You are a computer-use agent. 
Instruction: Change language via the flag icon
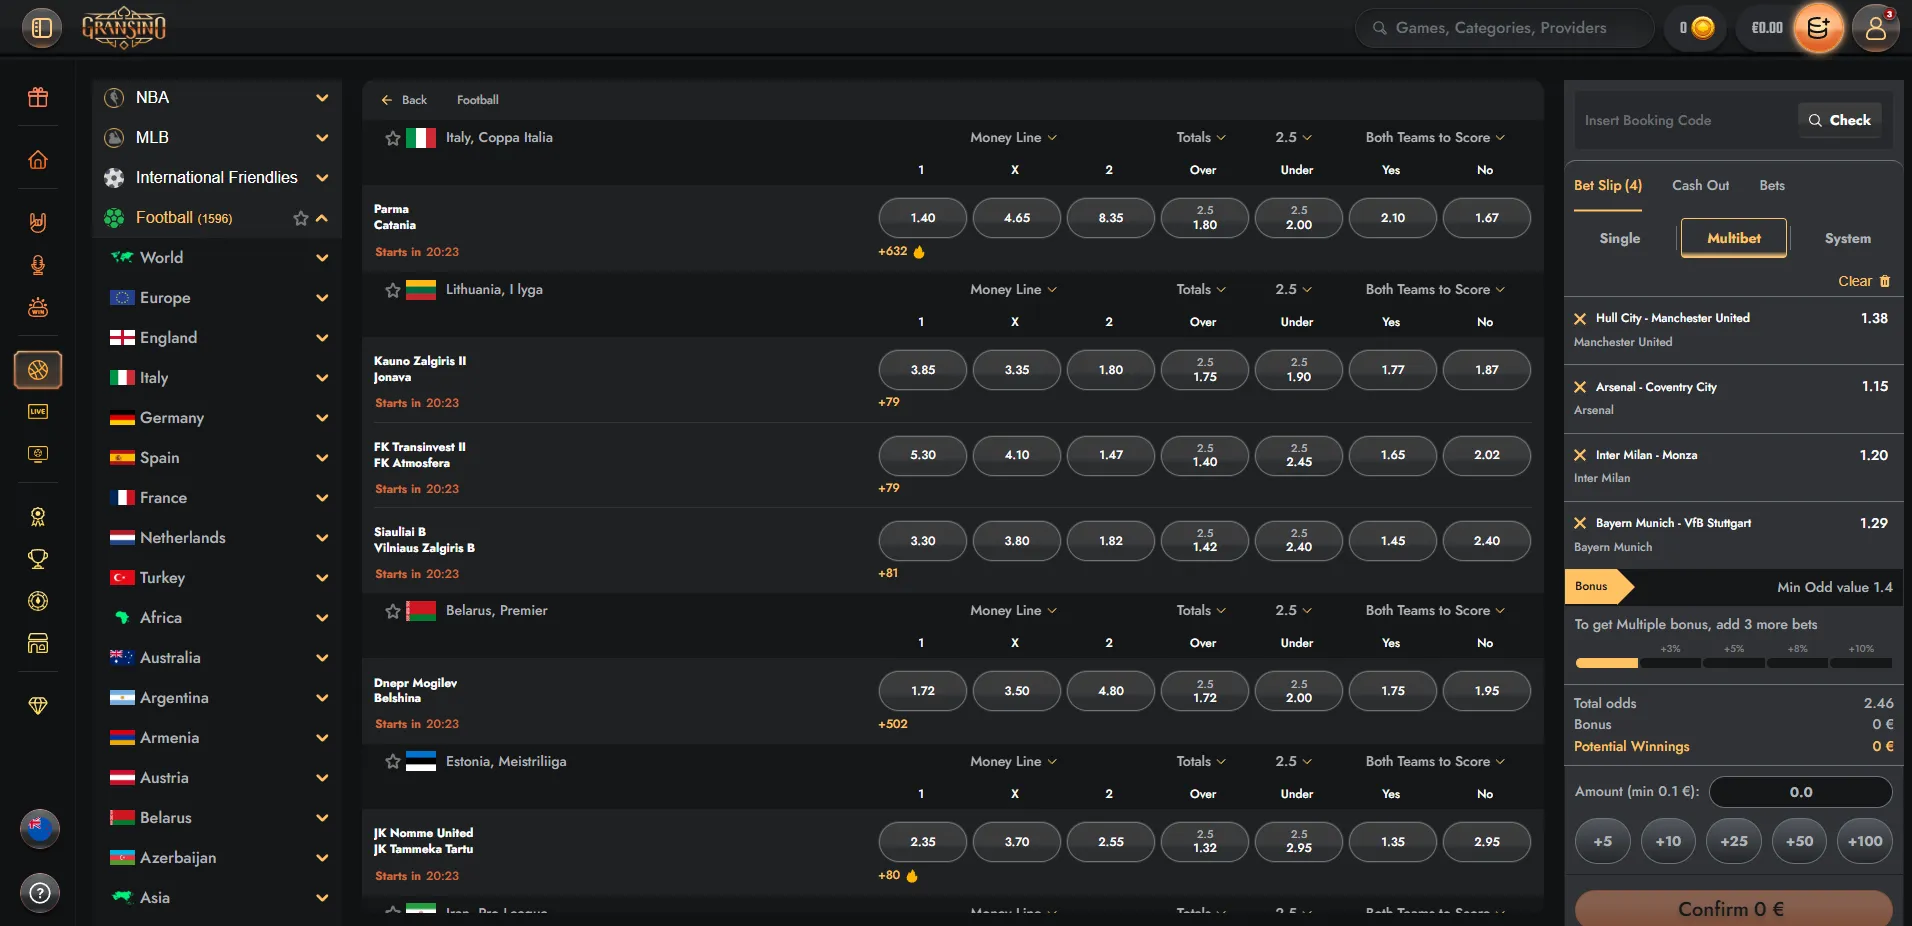pyautogui.click(x=40, y=828)
